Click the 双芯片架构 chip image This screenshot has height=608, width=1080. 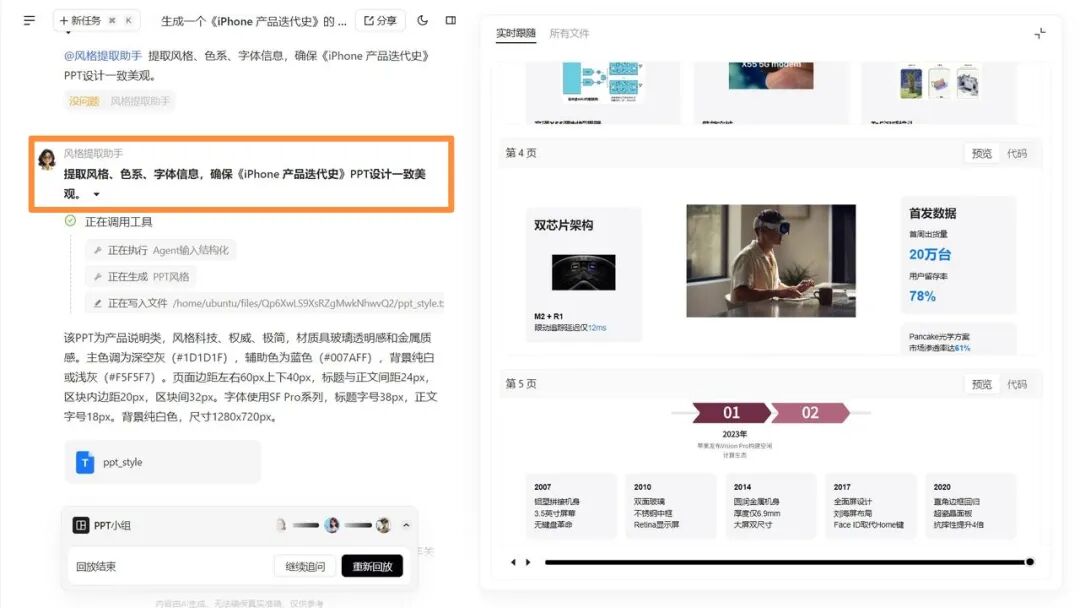583,272
